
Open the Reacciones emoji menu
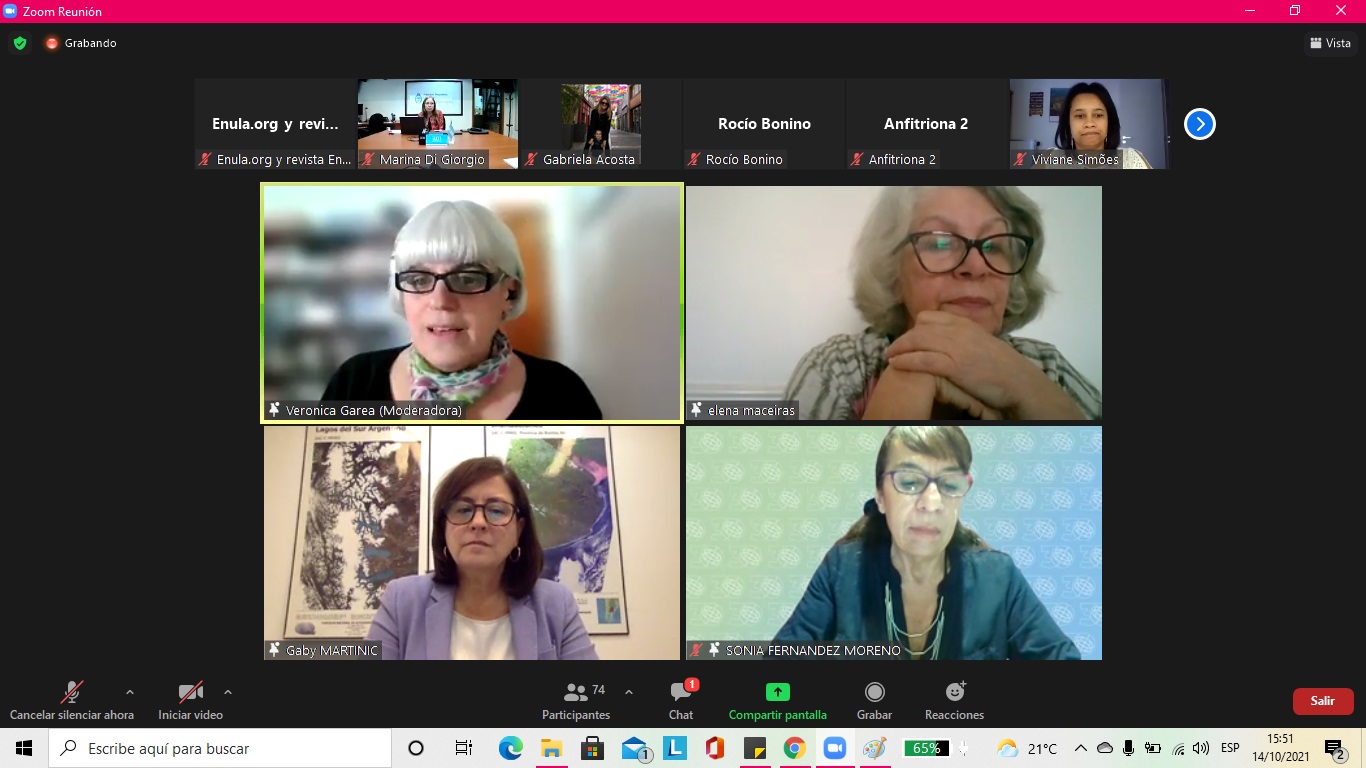(954, 700)
